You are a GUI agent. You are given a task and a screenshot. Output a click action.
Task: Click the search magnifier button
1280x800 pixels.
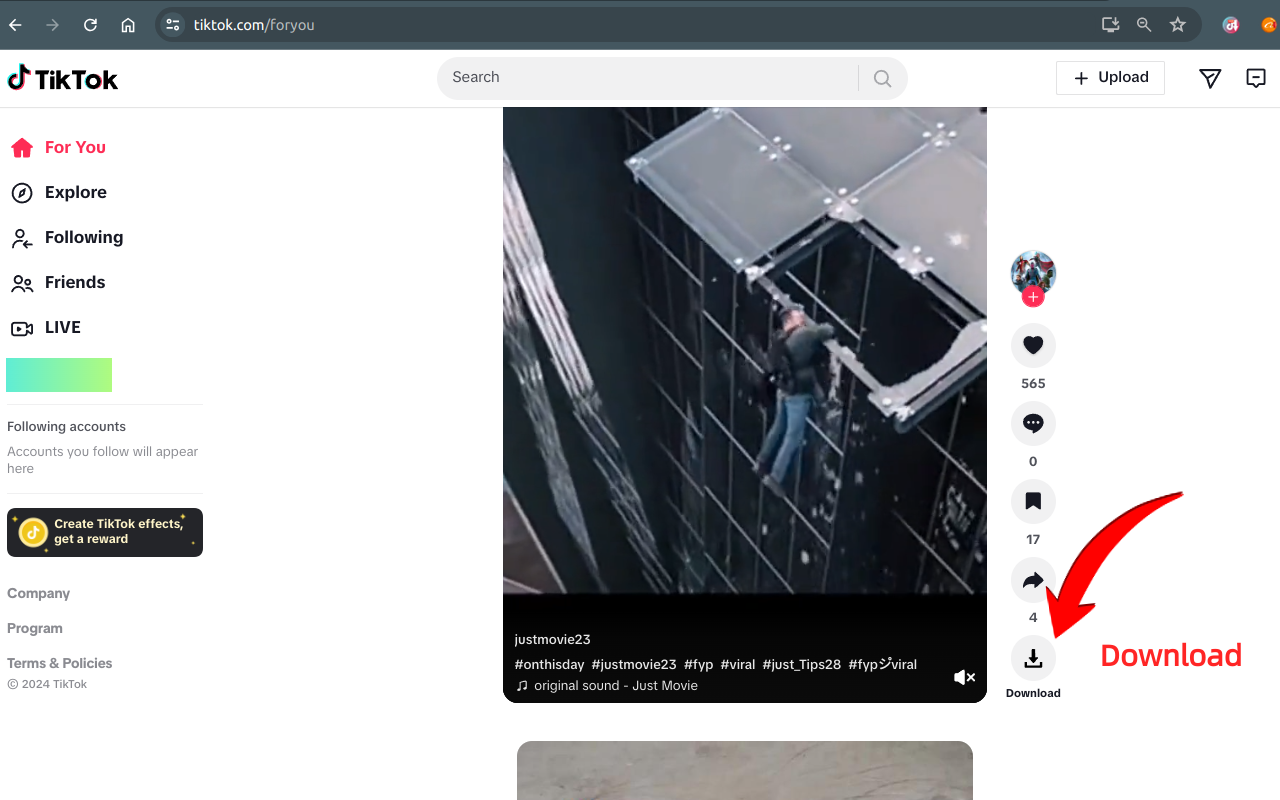[882, 78]
